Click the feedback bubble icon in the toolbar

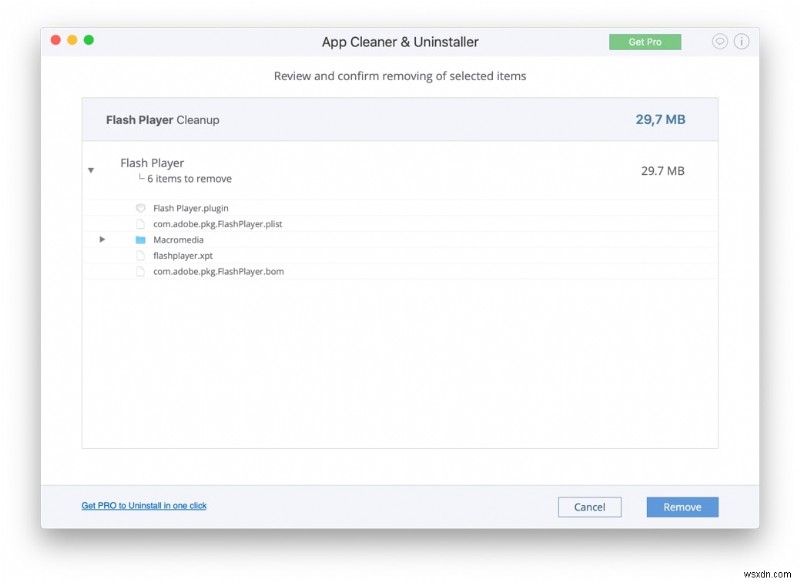718,41
